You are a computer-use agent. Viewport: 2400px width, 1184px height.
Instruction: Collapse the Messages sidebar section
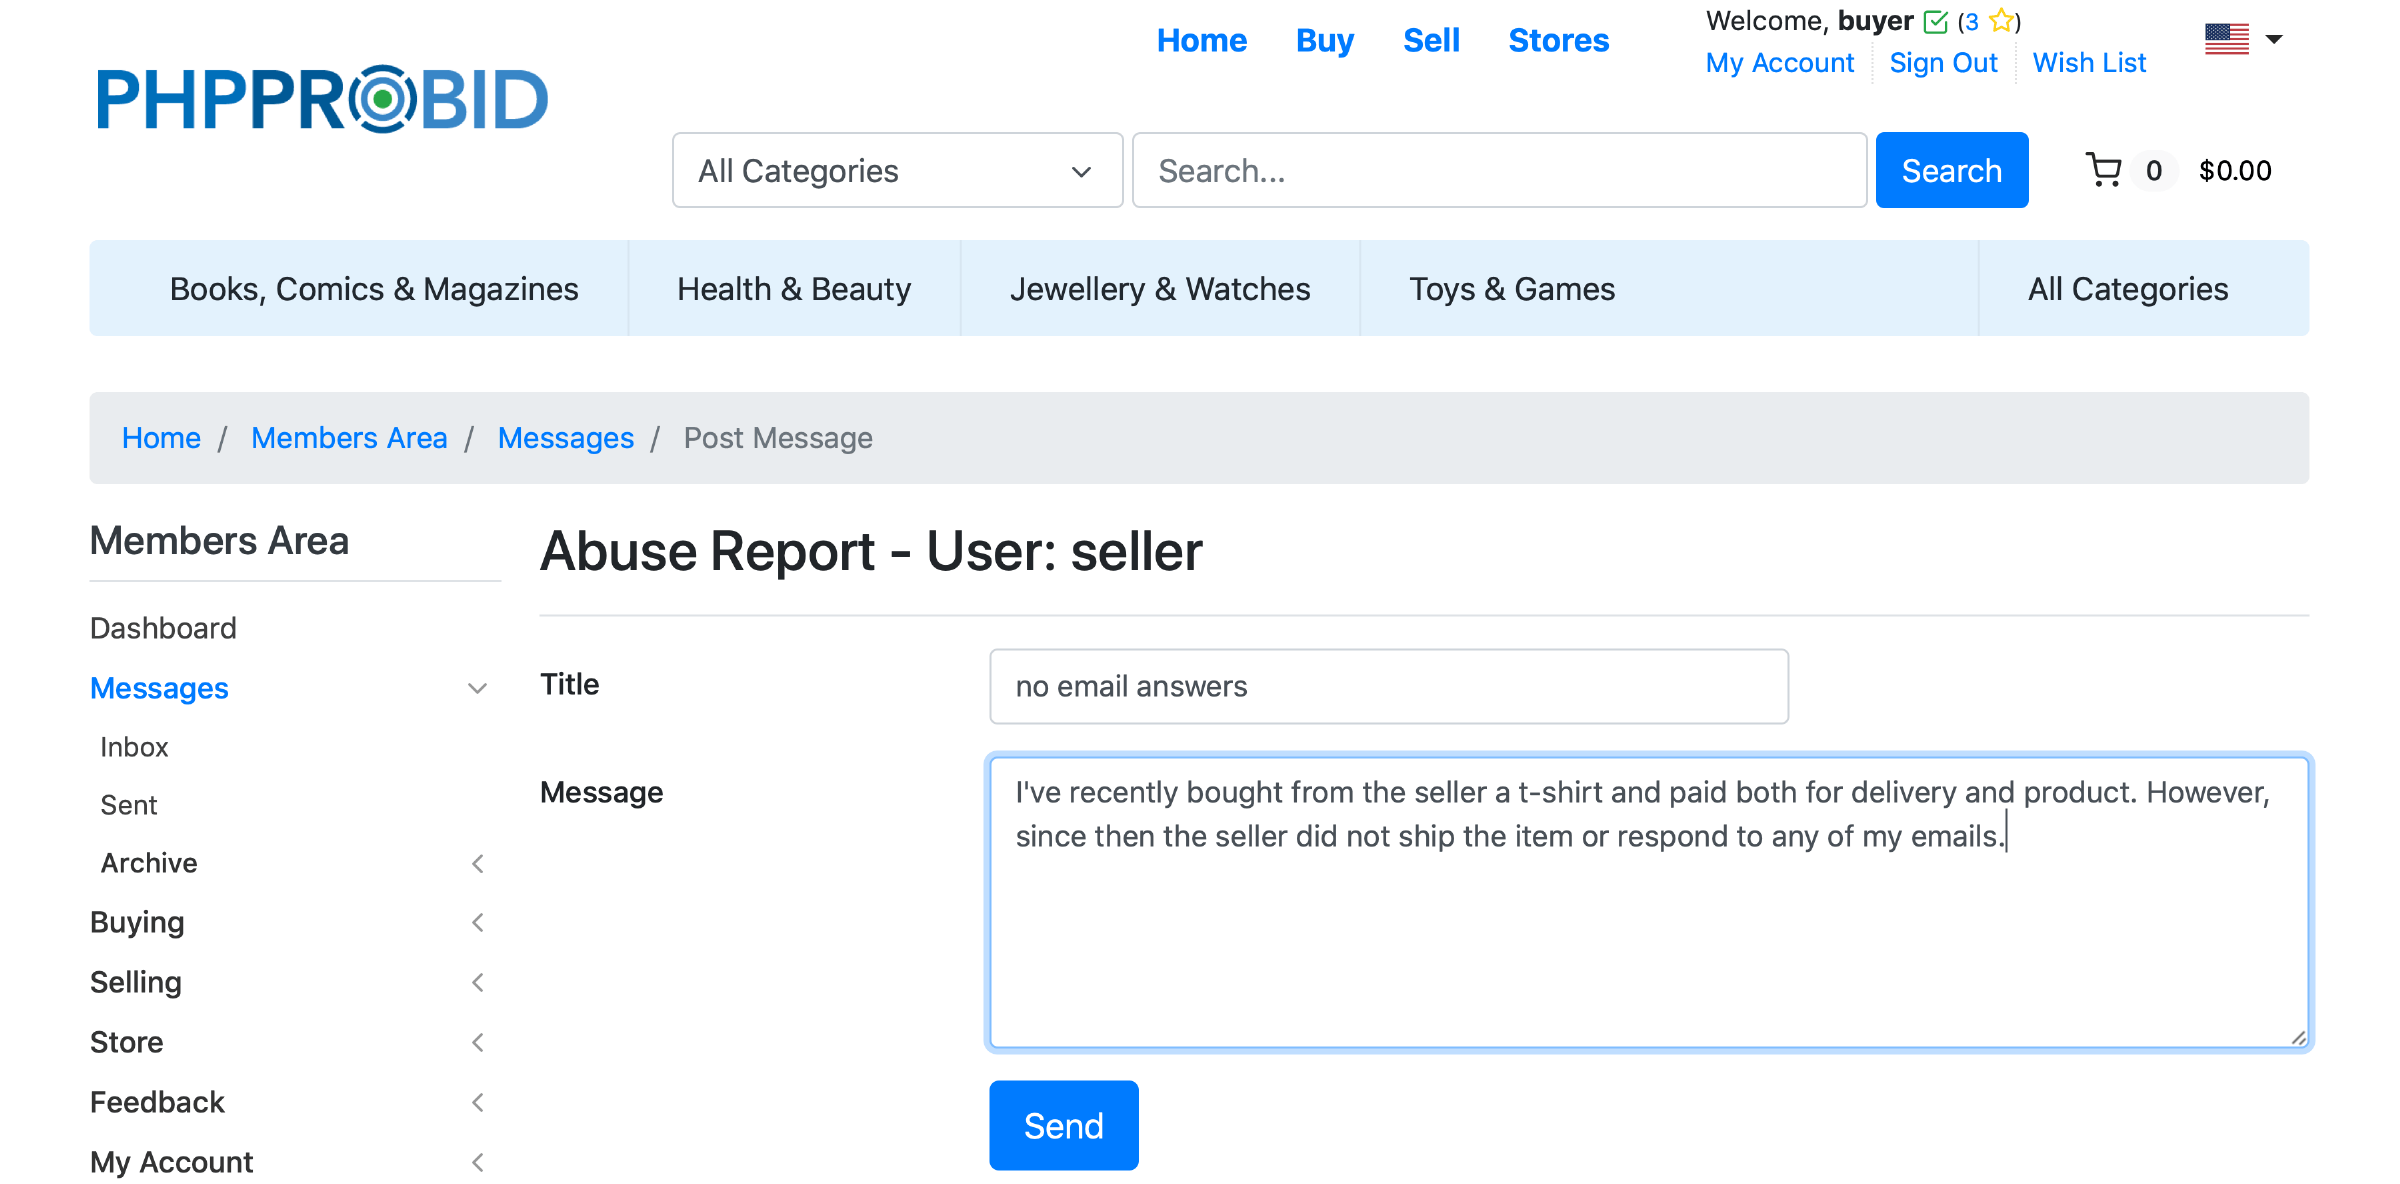(x=477, y=688)
